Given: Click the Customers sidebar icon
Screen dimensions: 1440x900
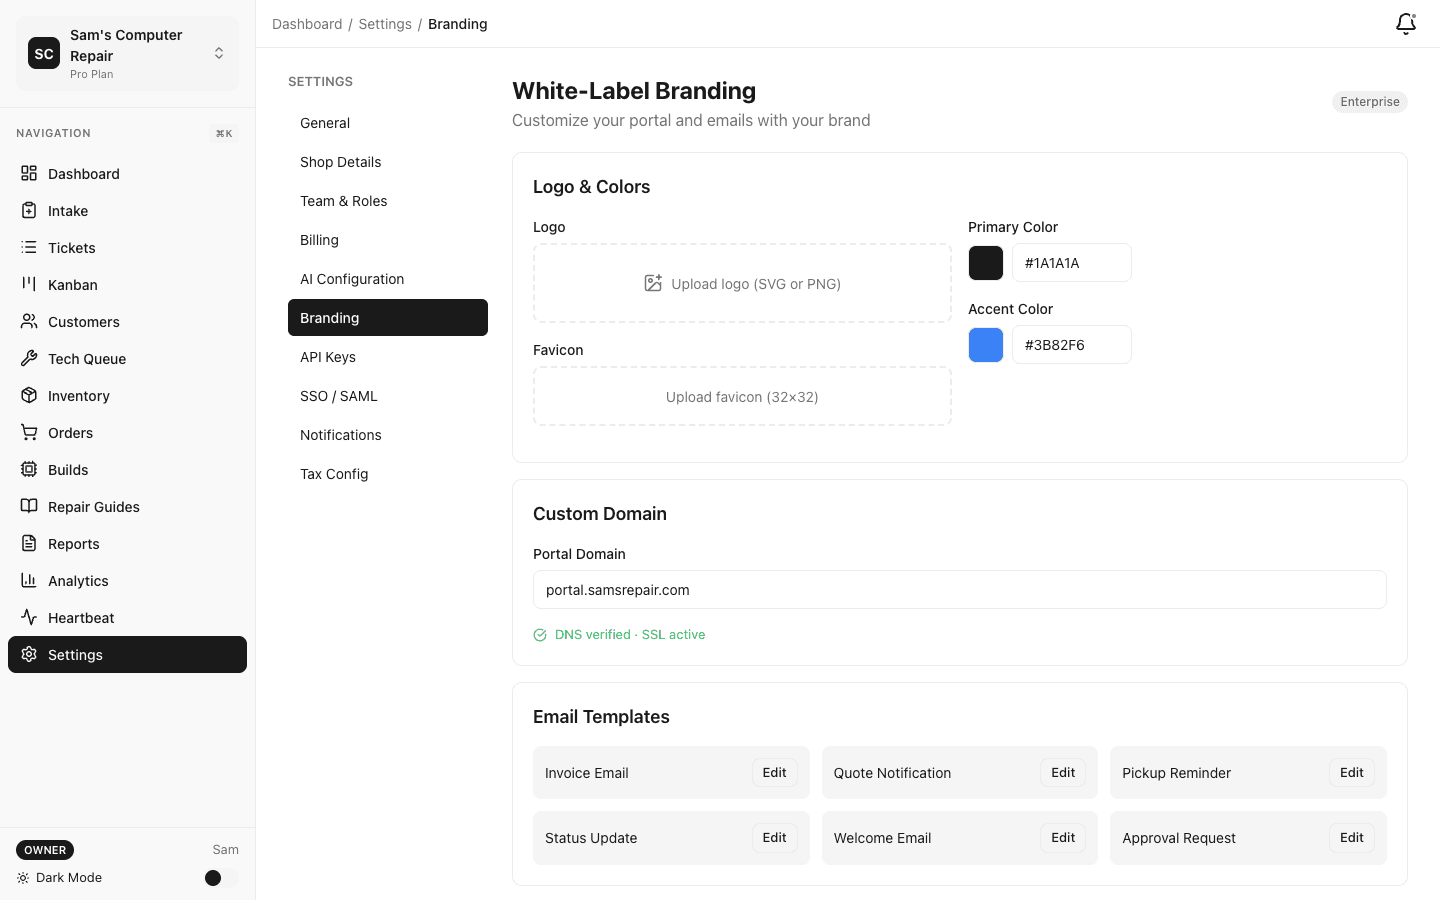Looking at the screenshot, I should [30, 321].
